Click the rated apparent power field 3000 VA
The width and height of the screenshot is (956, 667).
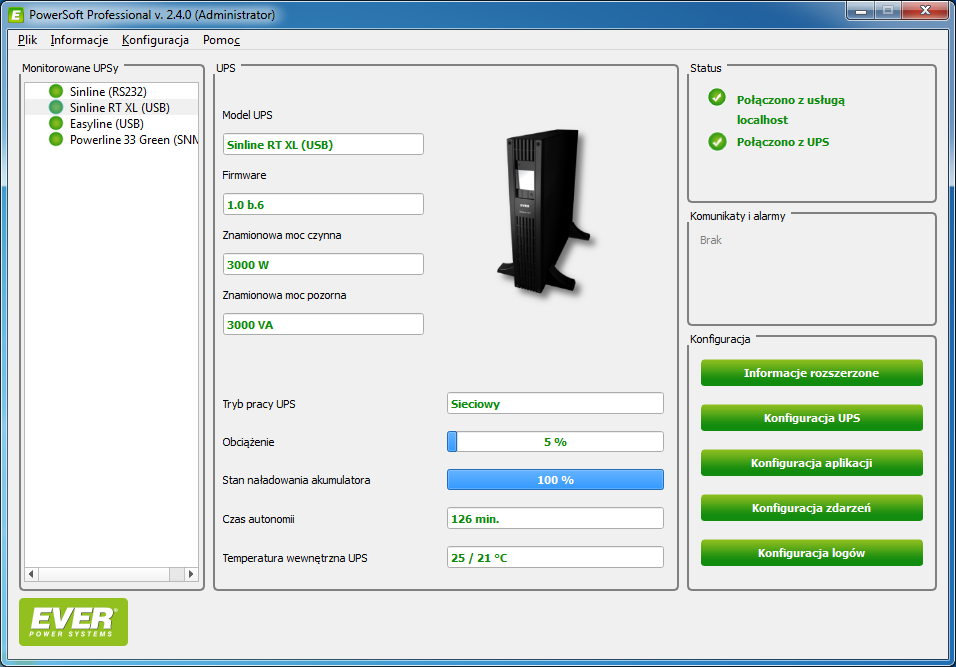pyautogui.click(x=323, y=324)
